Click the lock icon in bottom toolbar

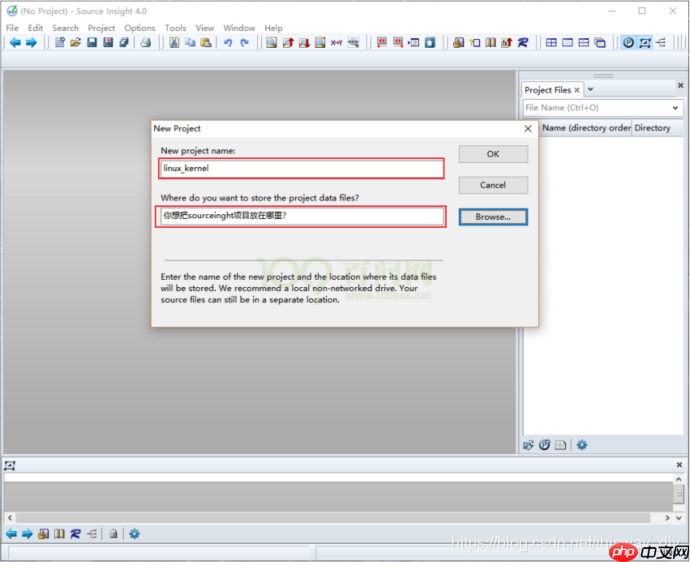tap(113, 534)
